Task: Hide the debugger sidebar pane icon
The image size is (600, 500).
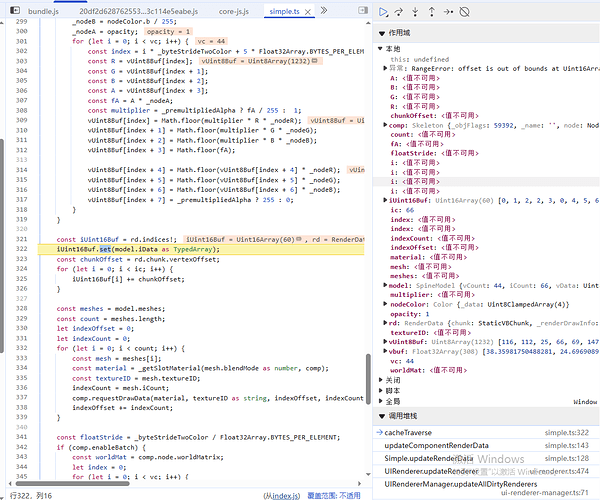Action: (x=361, y=10)
